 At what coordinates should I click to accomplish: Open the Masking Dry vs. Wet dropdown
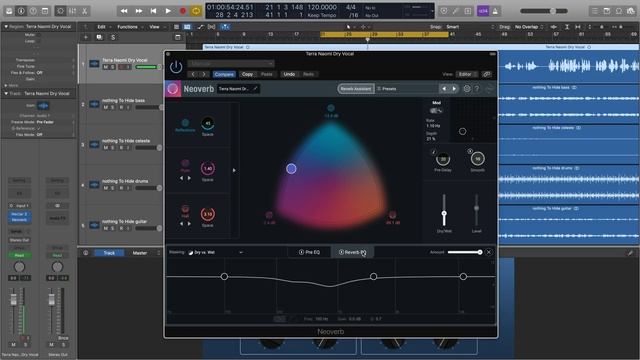216,252
